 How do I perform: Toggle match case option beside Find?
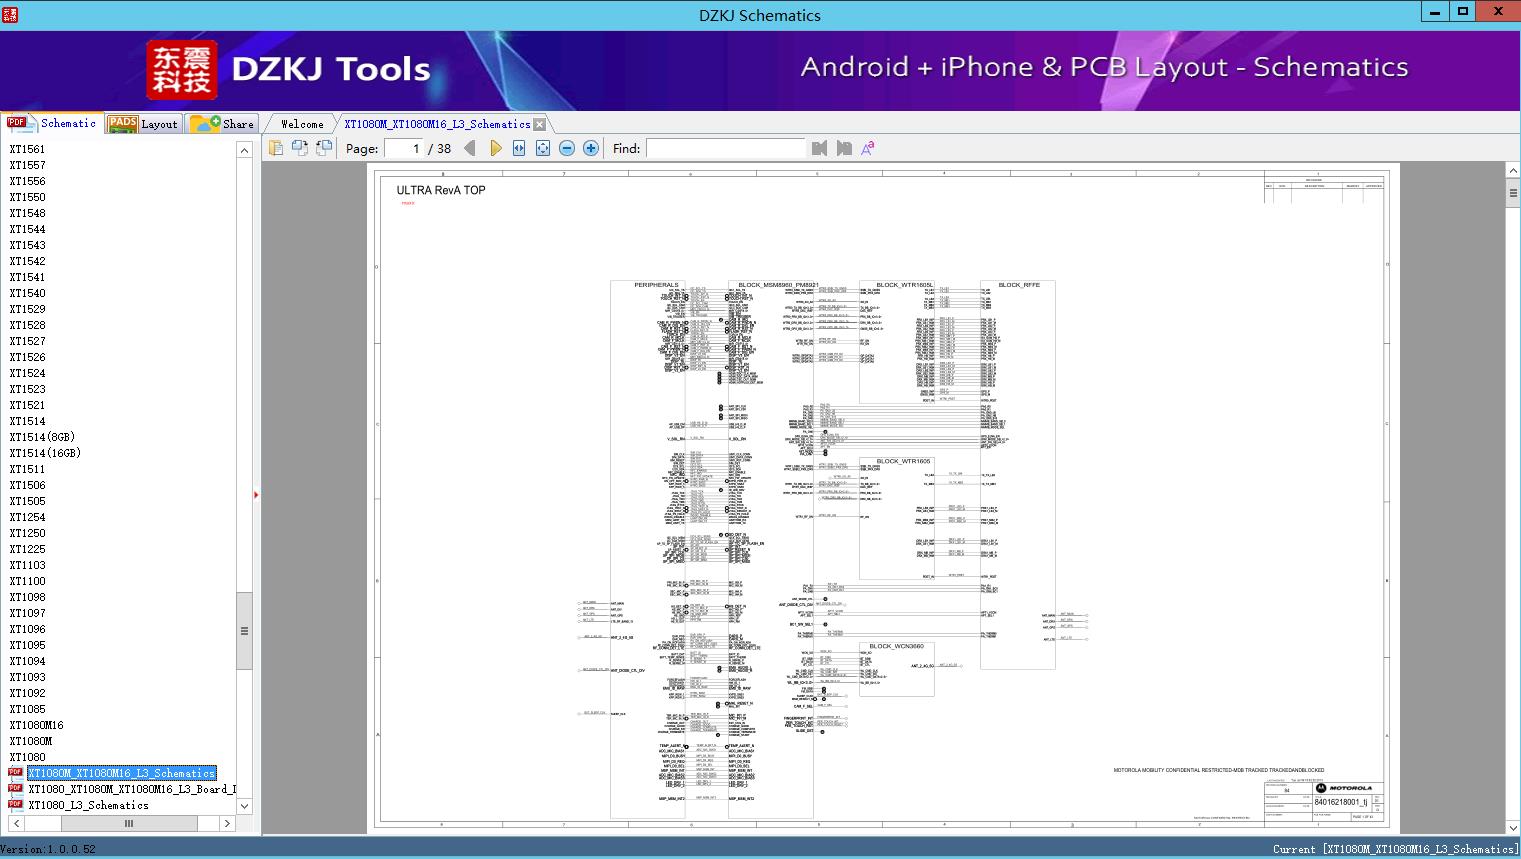click(x=868, y=148)
